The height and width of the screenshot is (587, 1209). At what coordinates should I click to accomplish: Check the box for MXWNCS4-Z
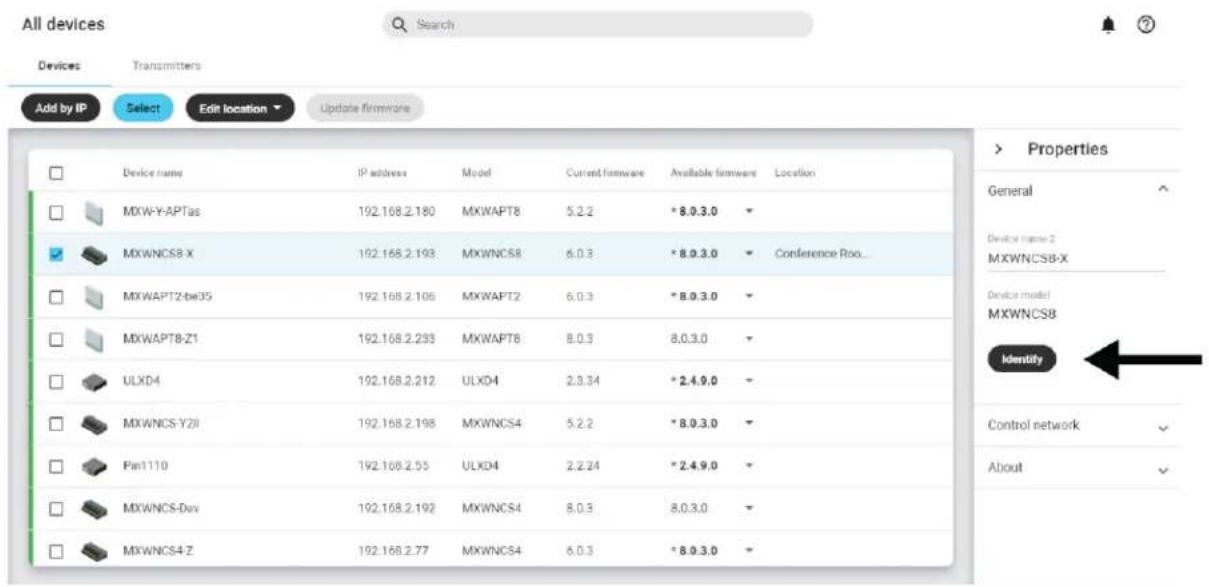57,550
